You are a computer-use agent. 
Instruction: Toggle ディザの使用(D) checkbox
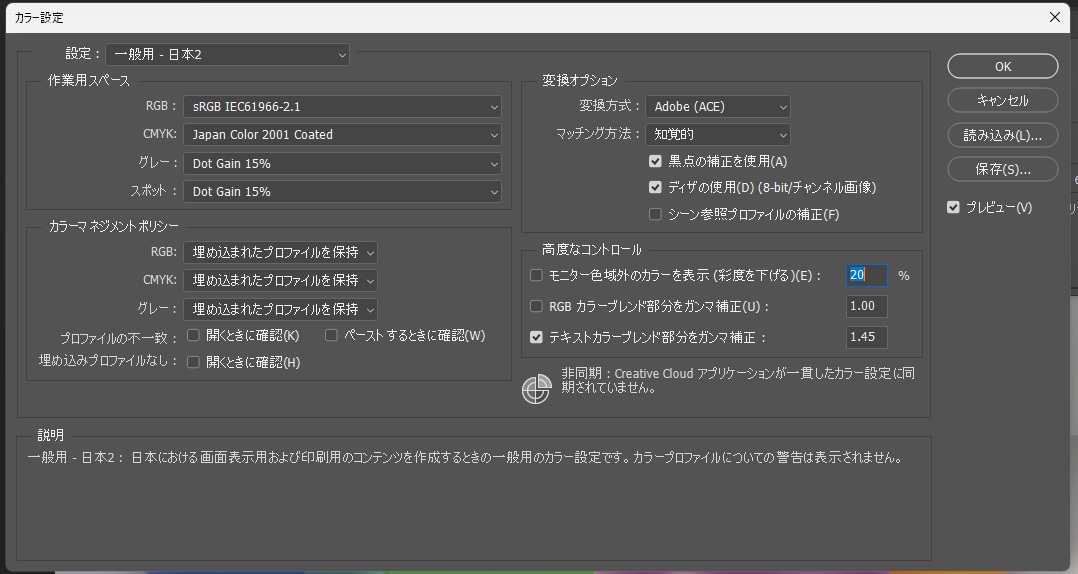(x=655, y=187)
